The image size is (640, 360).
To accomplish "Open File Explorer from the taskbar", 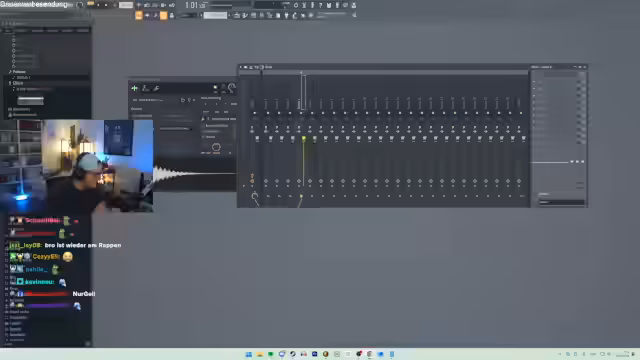I will (x=260, y=354).
